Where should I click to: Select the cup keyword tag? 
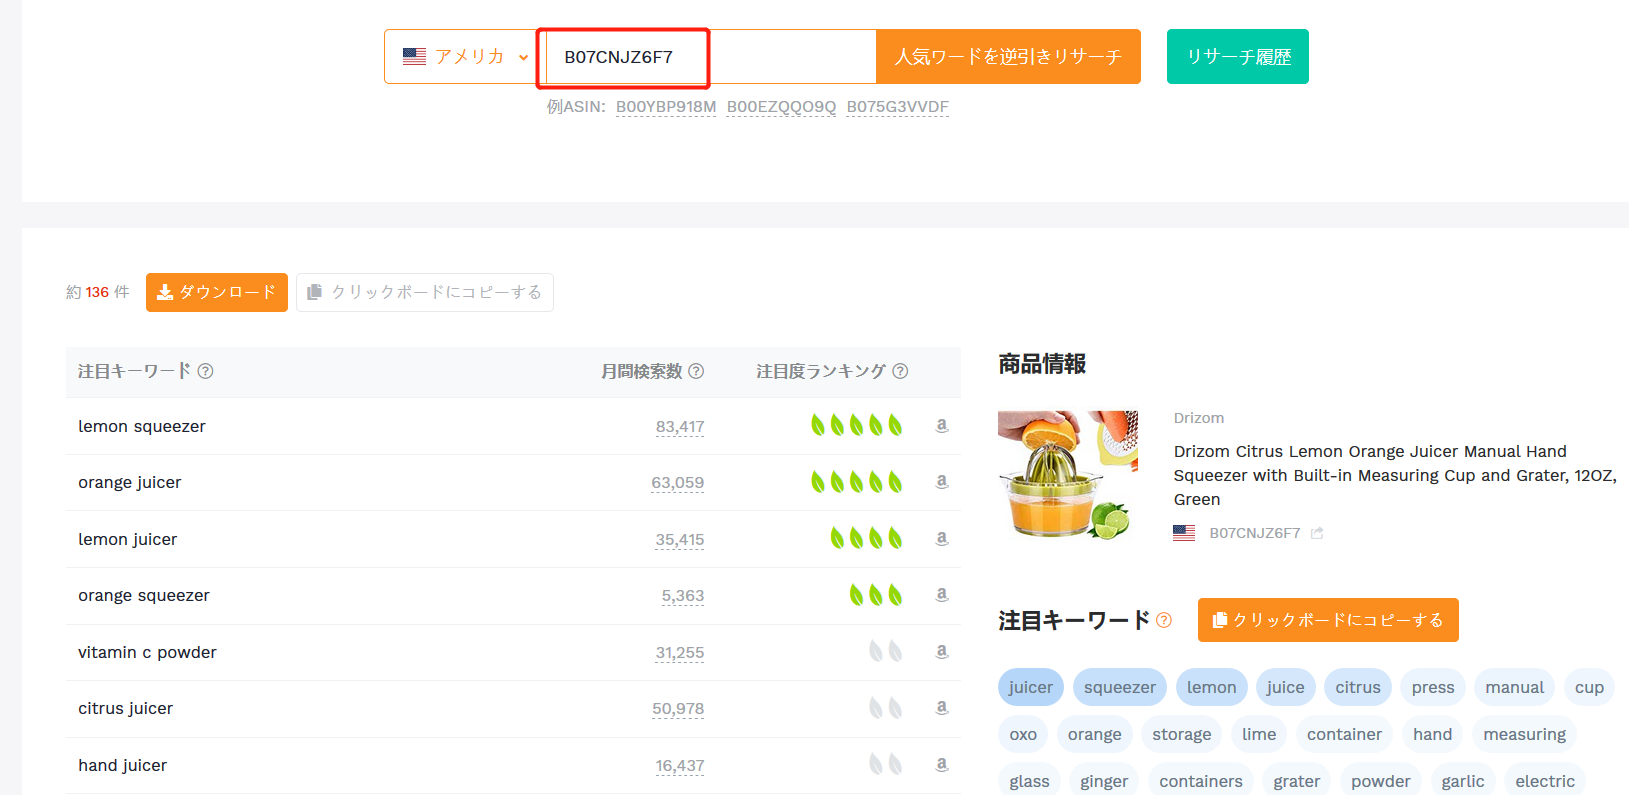[x=1589, y=687]
